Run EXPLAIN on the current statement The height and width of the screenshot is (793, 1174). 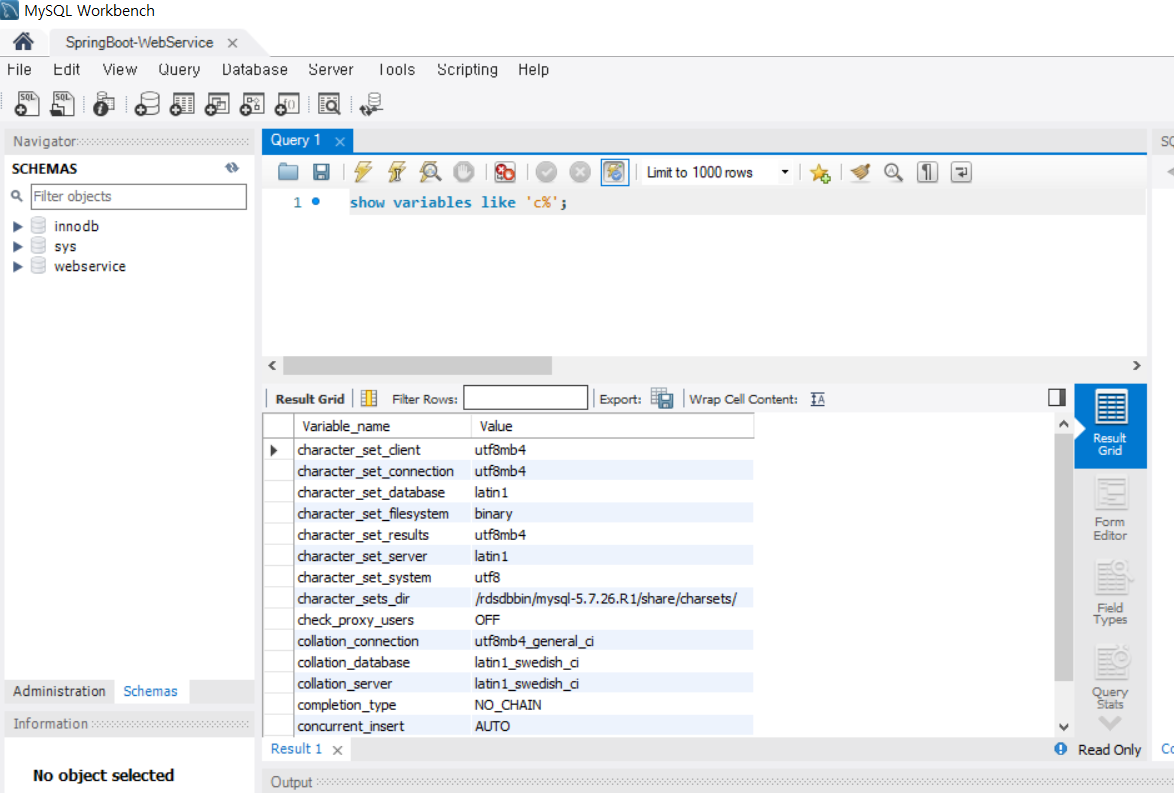(431, 172)
